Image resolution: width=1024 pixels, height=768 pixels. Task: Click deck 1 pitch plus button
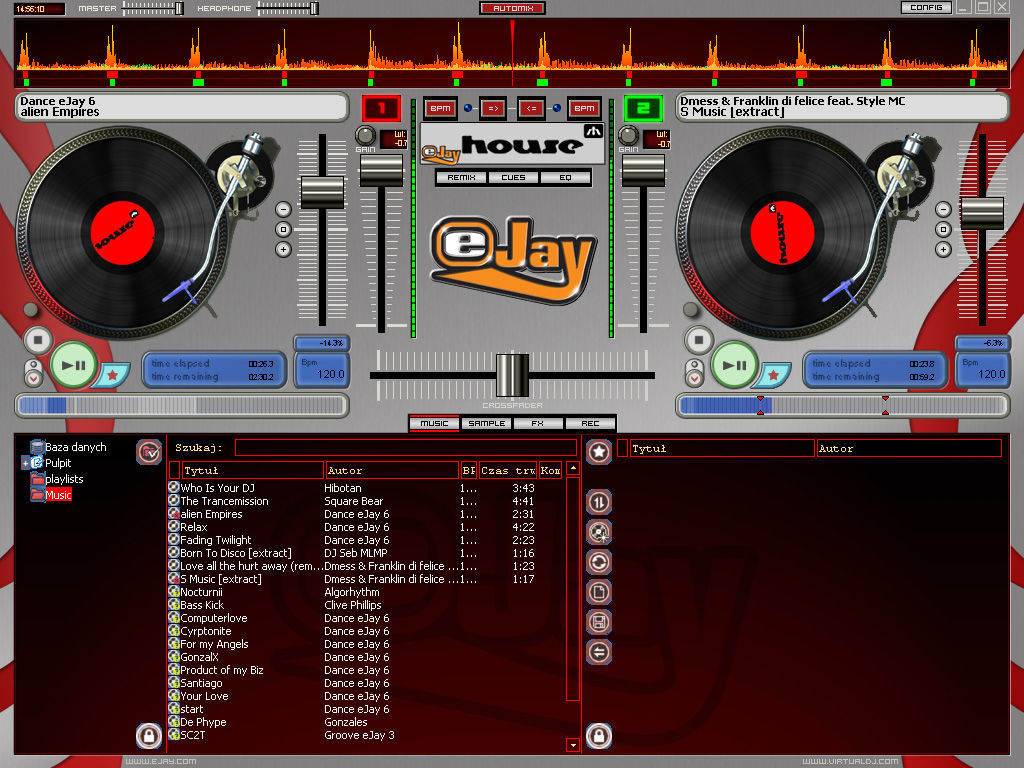point(283,249)
